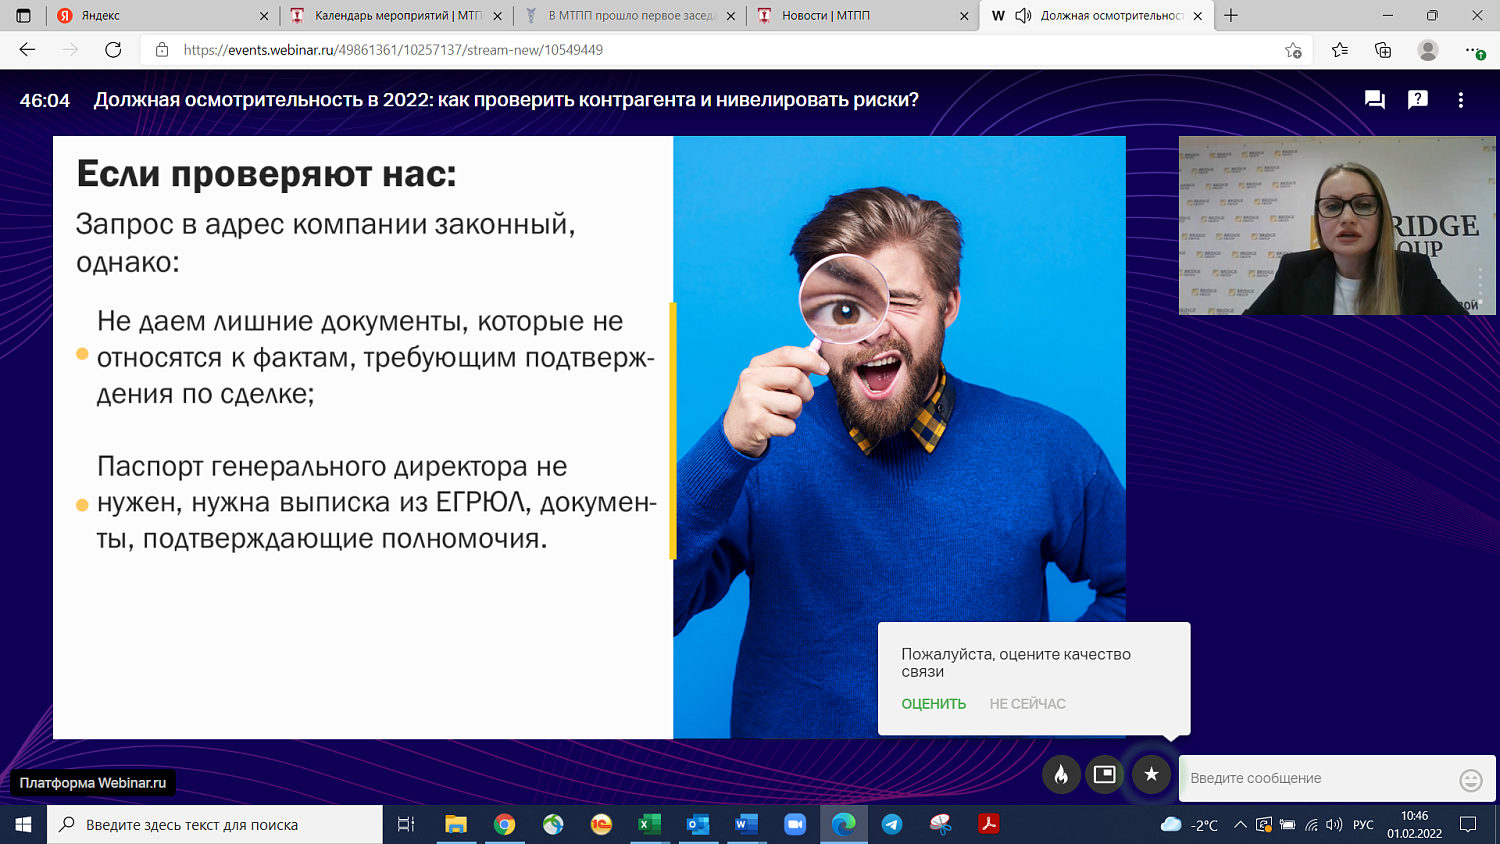1500x844 pixels.
Task: Add this page to favorites
Action: [x=1293, y=50]
